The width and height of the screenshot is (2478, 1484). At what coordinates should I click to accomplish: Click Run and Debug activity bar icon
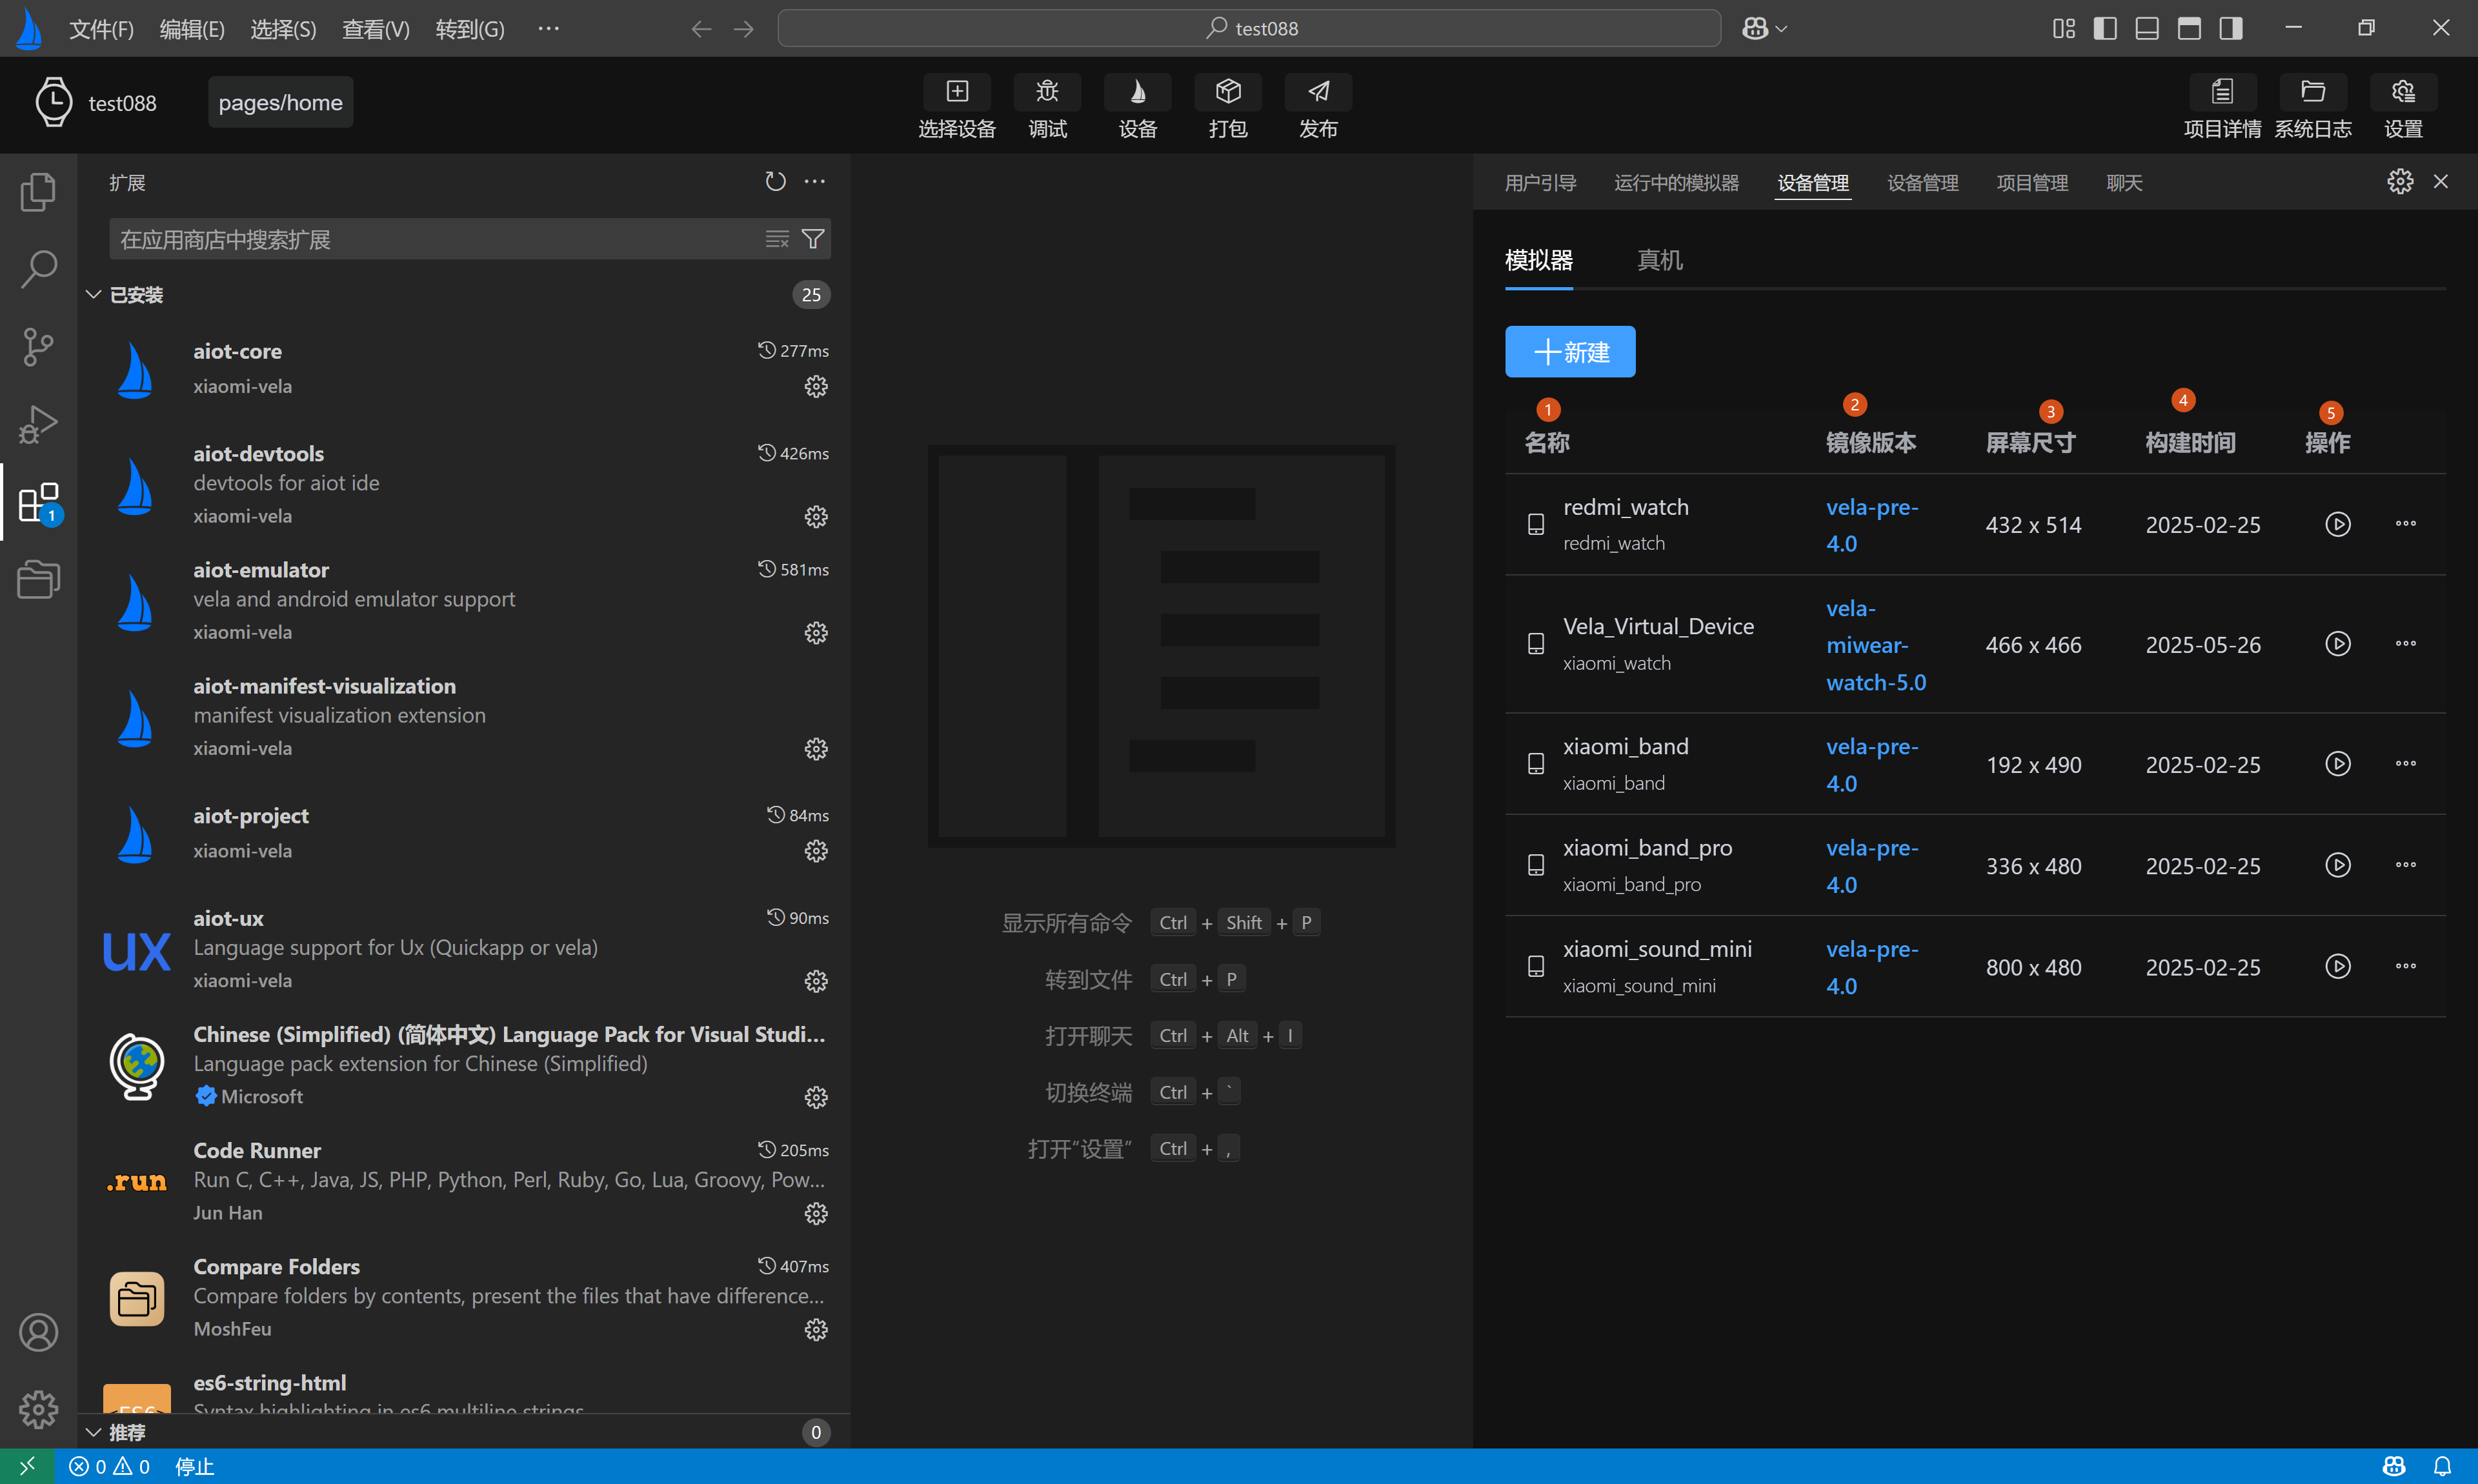click(38, 424)
